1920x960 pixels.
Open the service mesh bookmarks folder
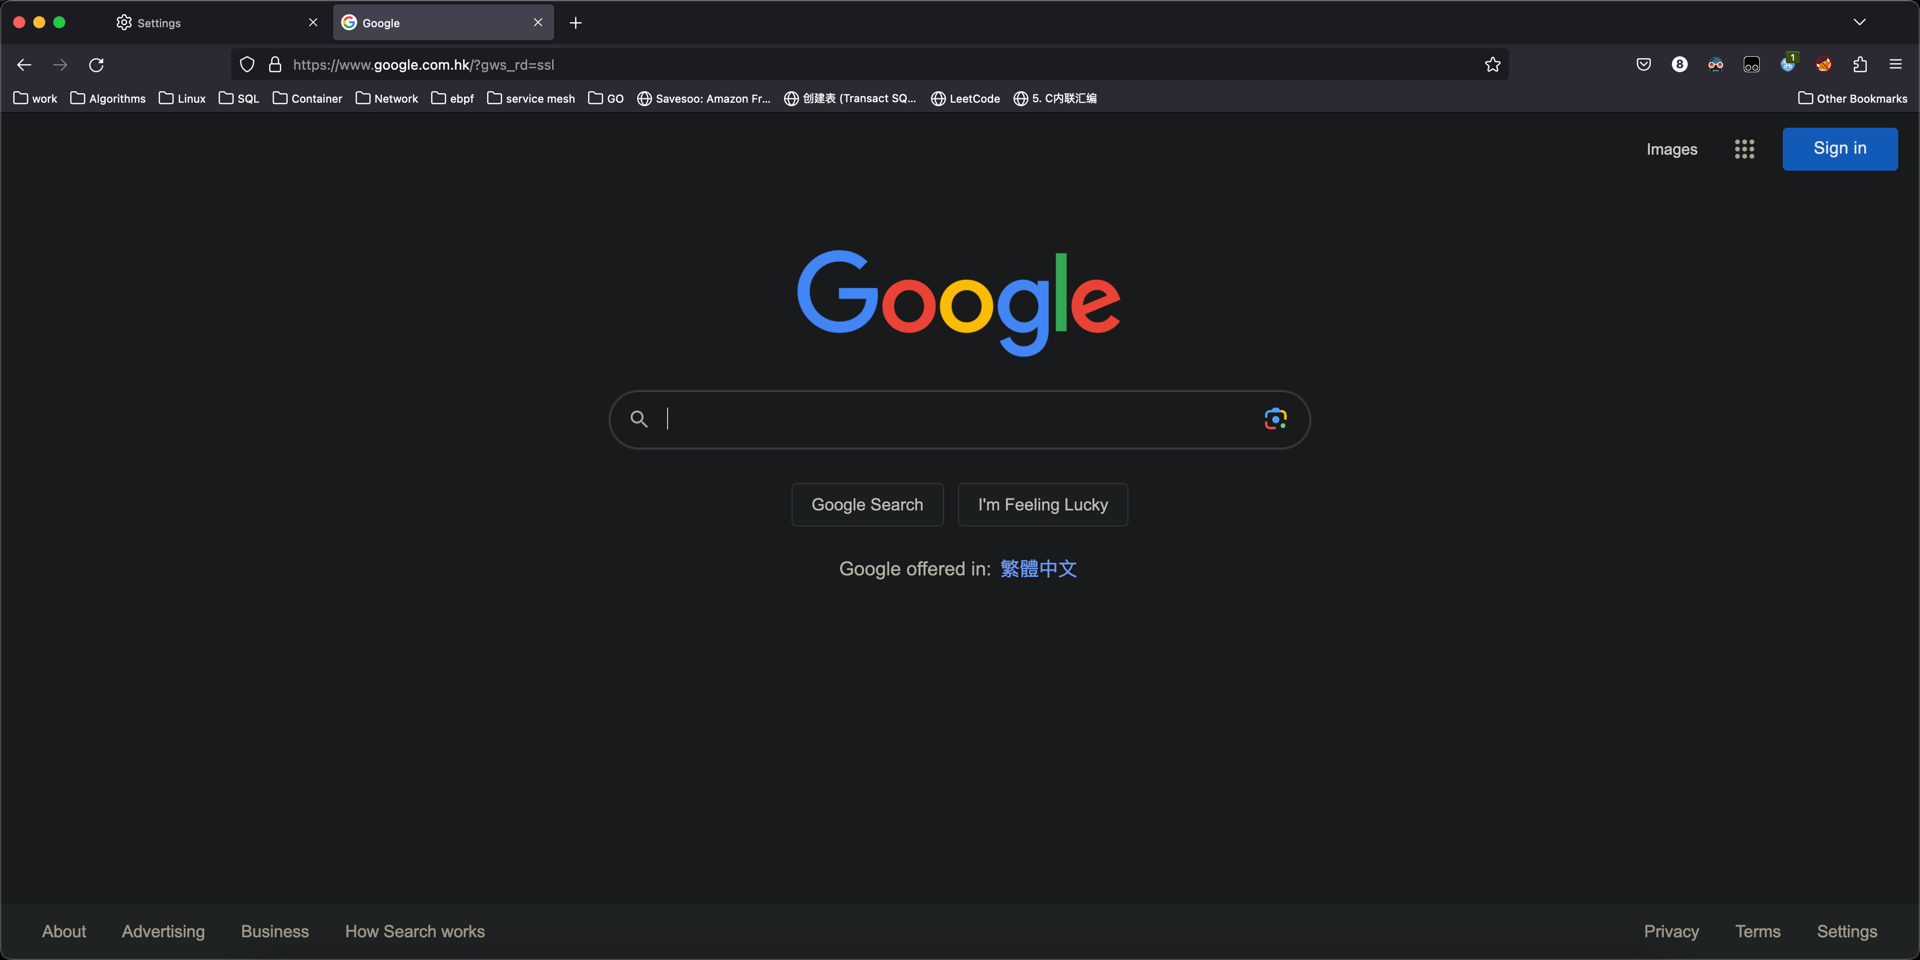pos(531,98)
